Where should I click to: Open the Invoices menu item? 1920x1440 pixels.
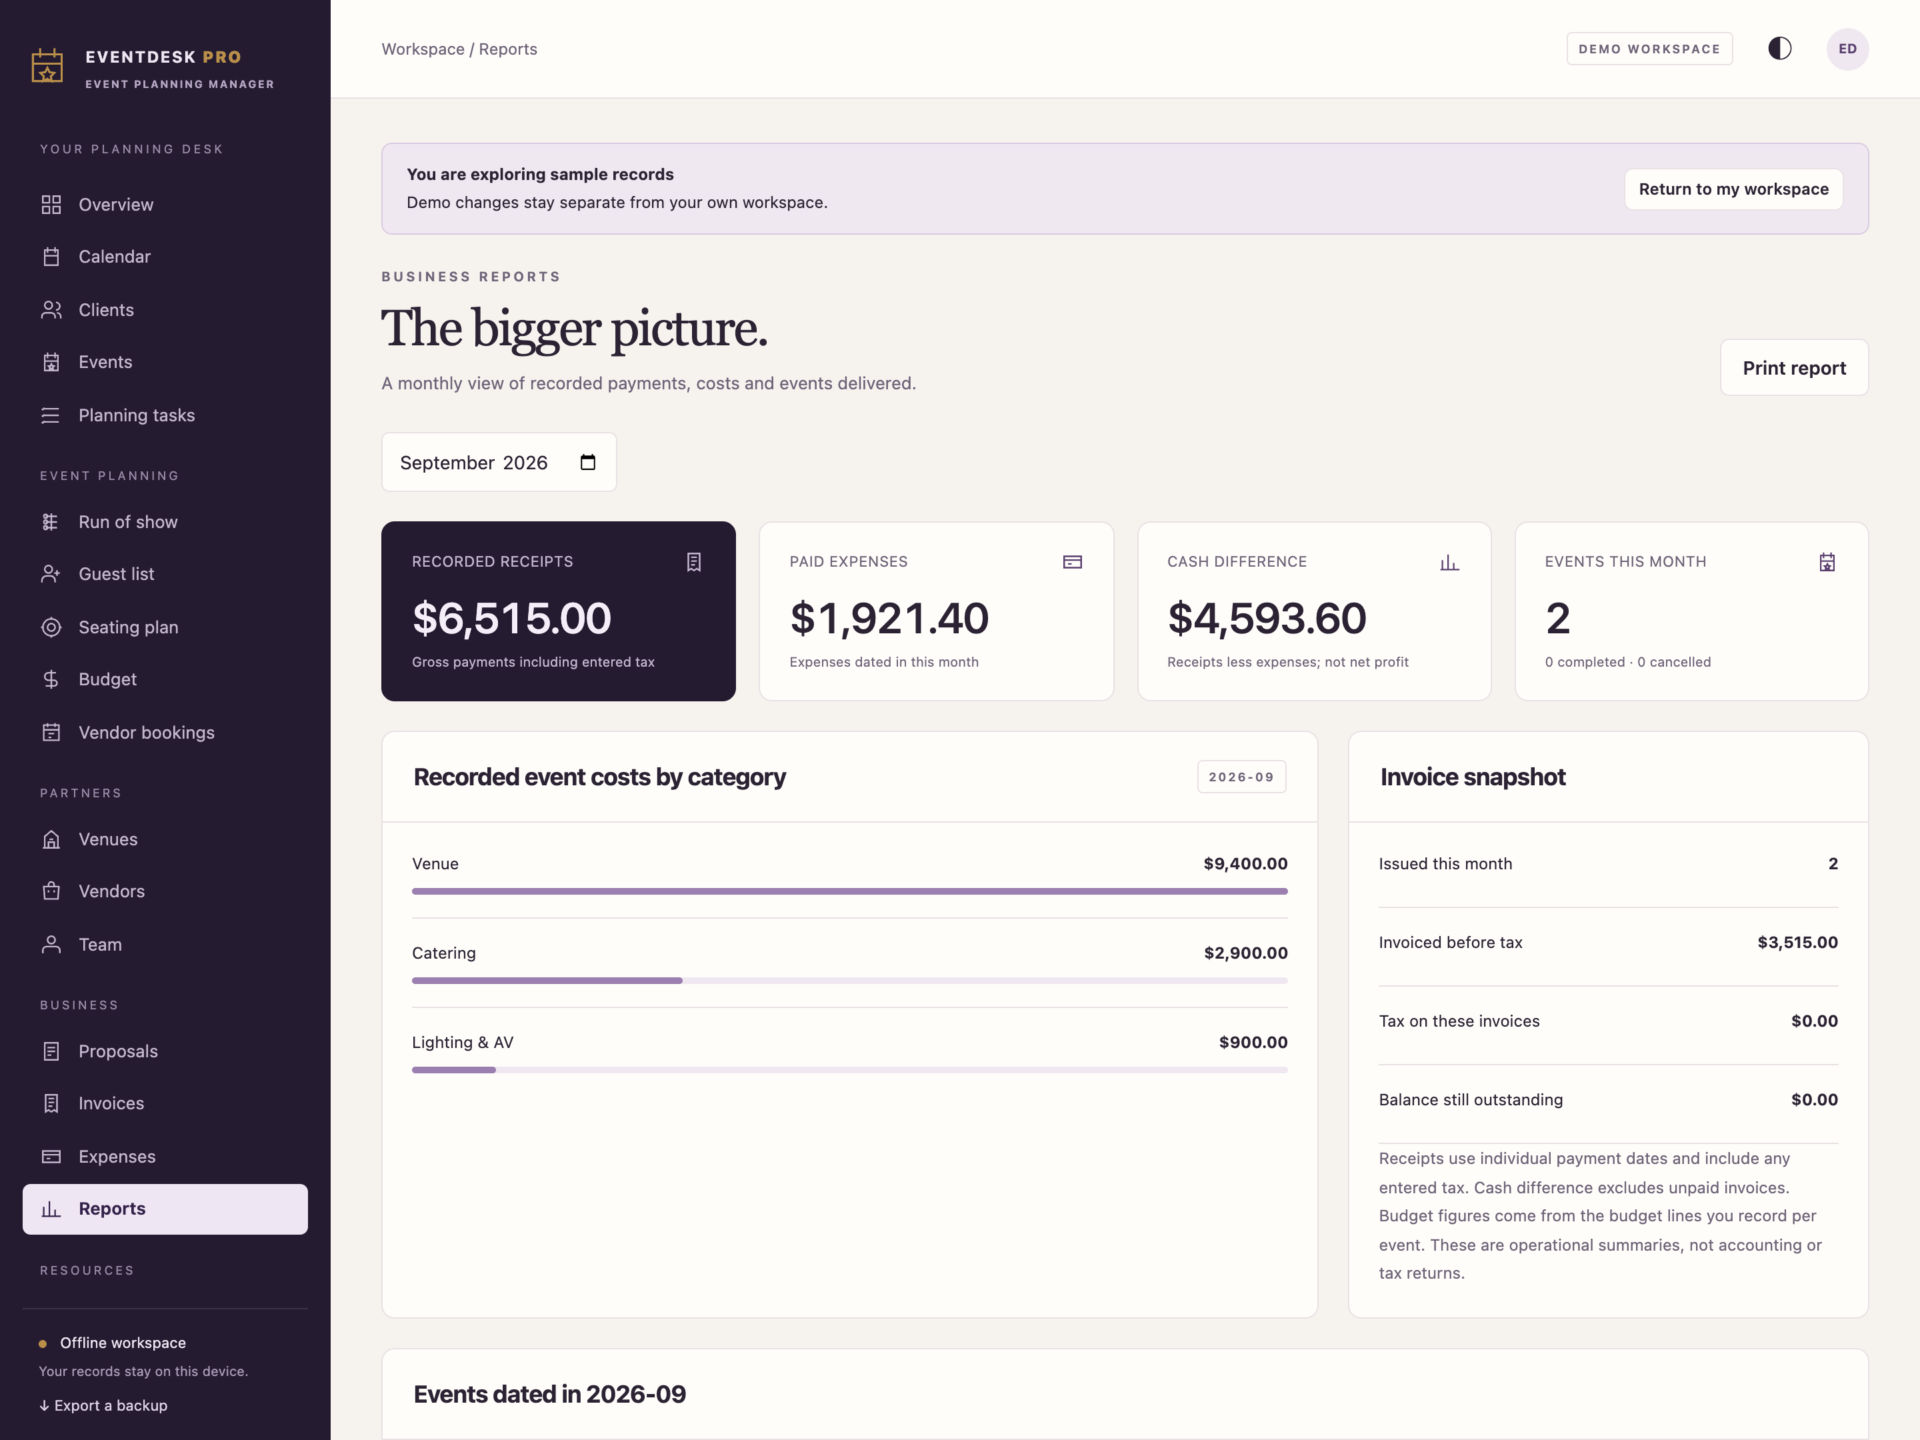(165, 1103)
